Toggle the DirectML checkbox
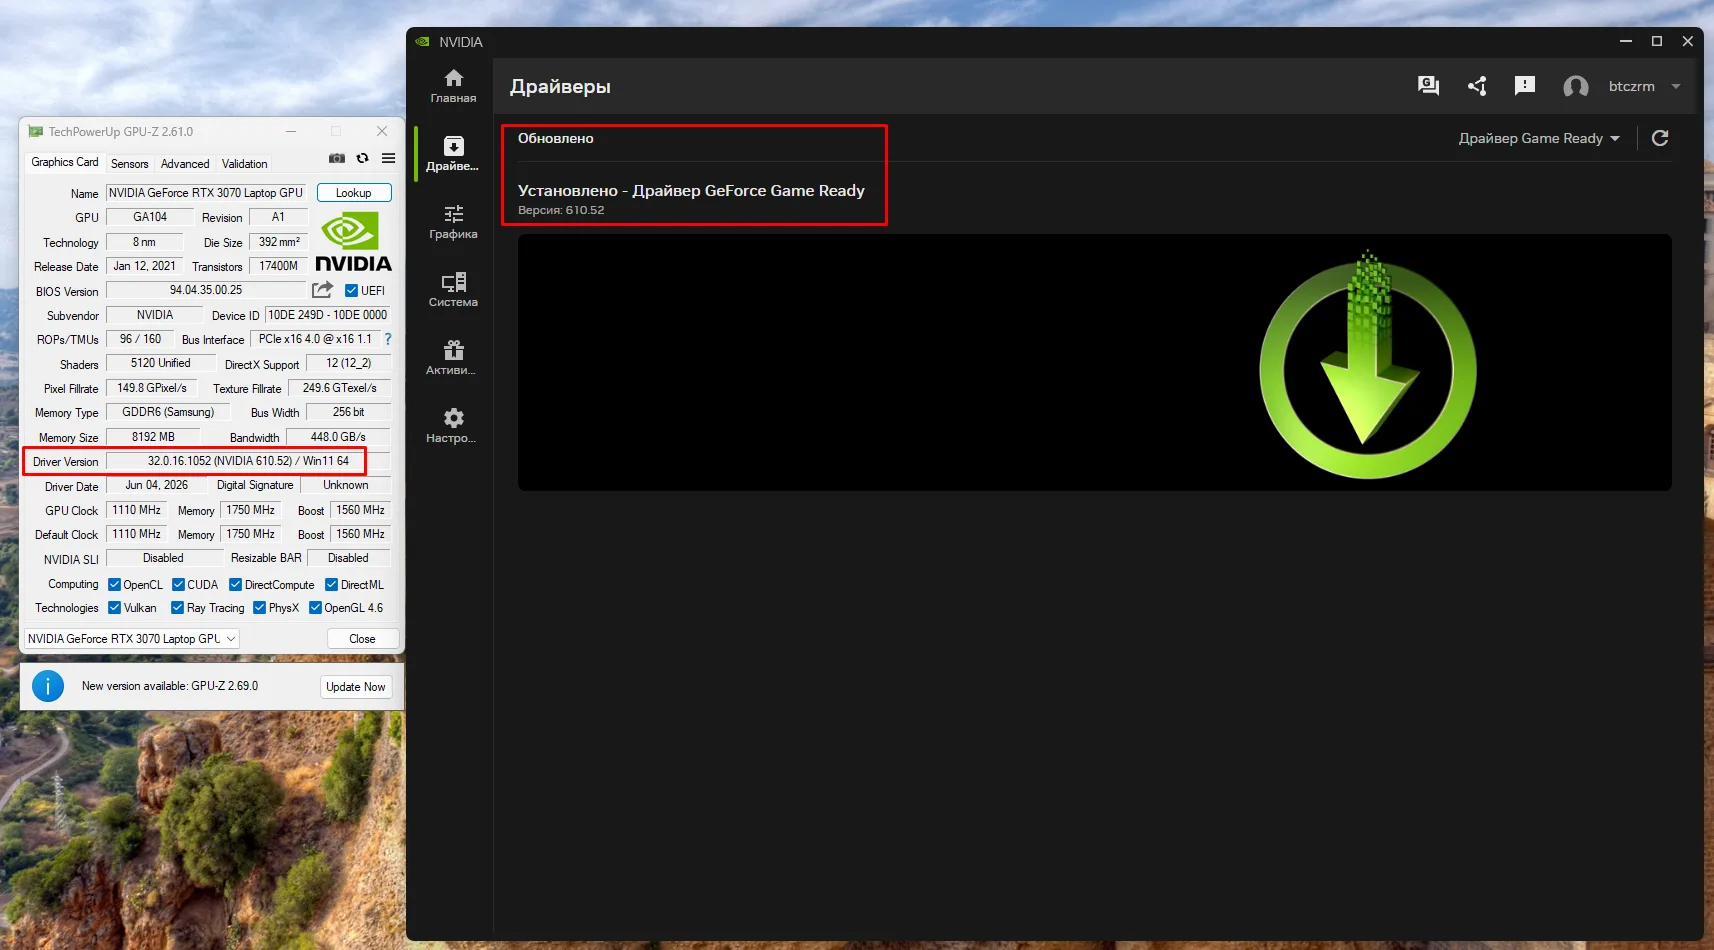This screenshot has height=950, width=1714. click(x=332, y=585)
